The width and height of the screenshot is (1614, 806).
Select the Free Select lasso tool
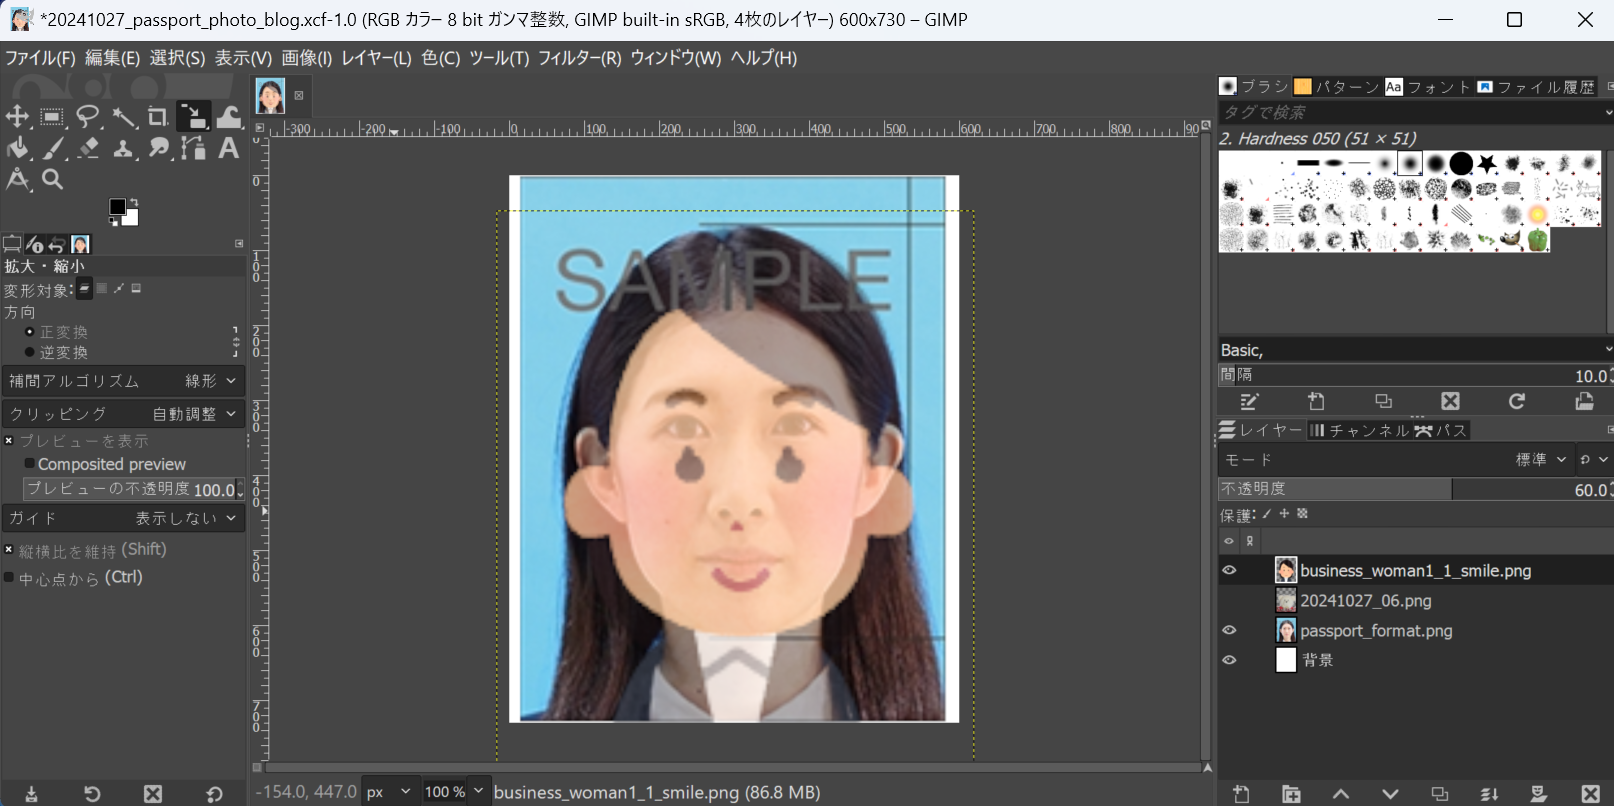(88, 117)
